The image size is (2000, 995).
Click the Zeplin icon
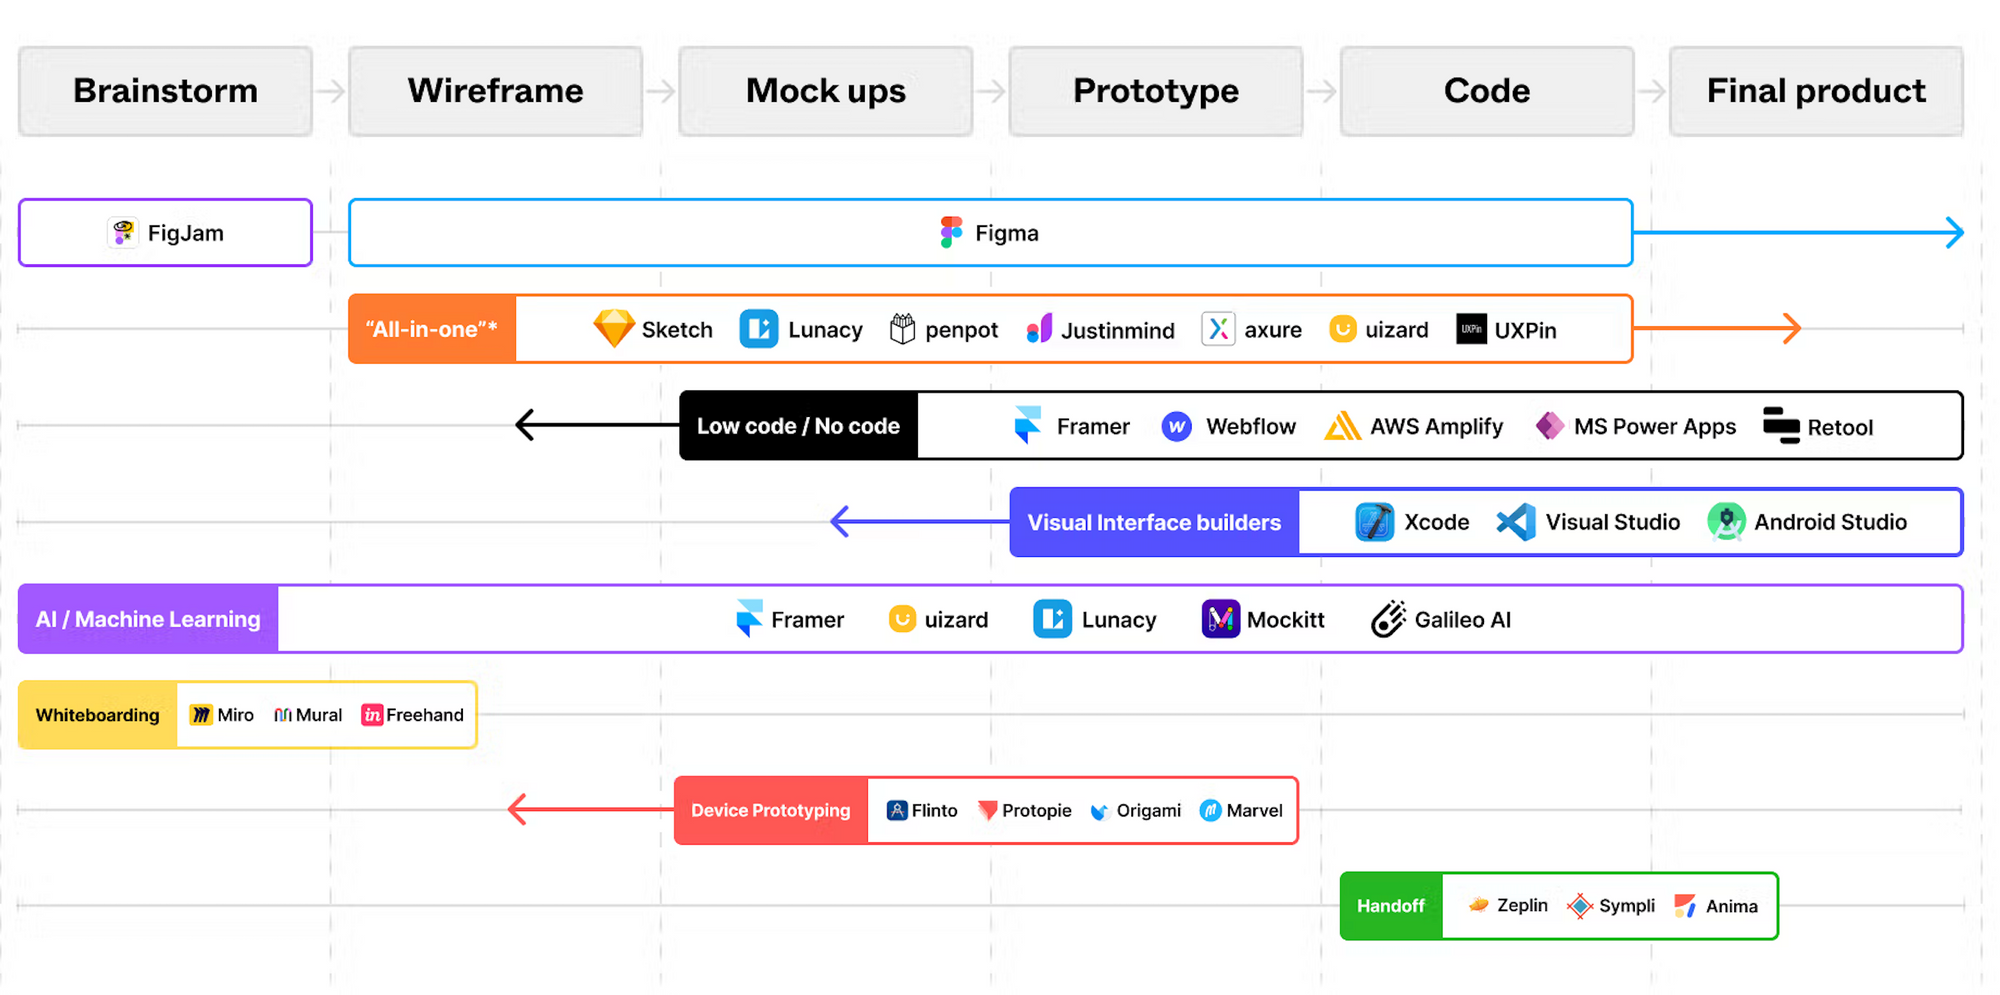[1478, 905]
